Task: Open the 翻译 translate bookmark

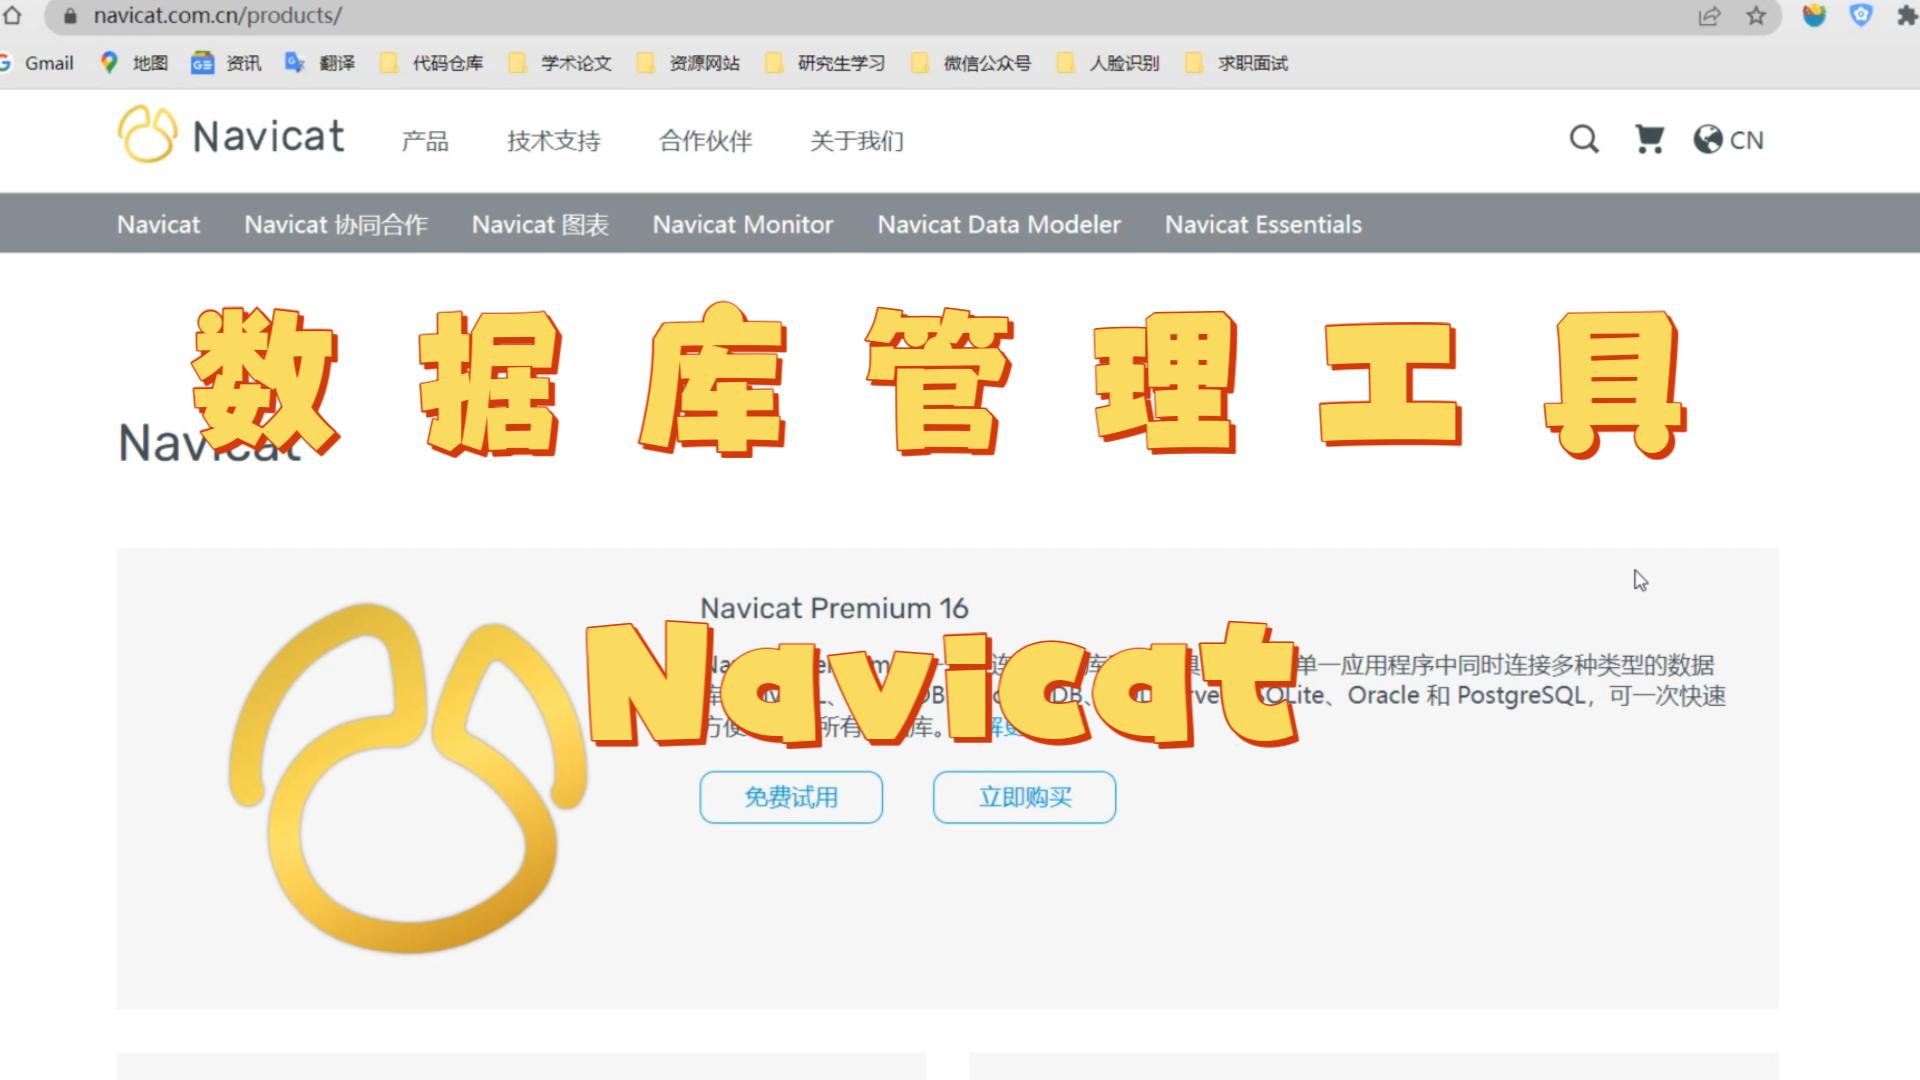Action: coord(320,63)
